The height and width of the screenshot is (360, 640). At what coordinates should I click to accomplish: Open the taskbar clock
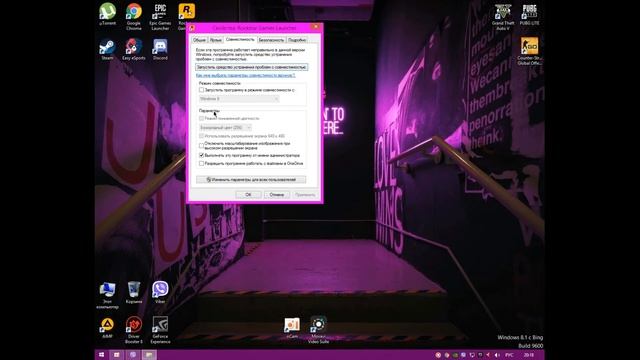click(x=529, y=355)
